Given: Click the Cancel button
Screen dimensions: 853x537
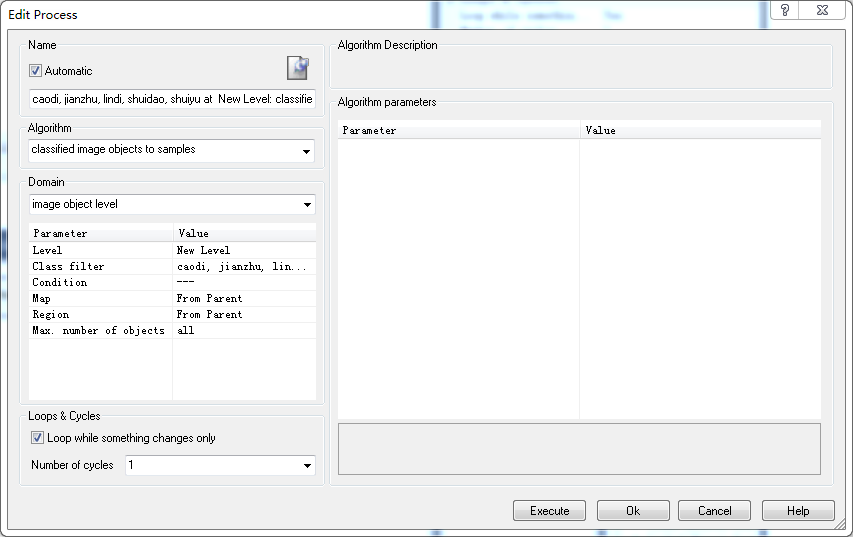Looking at the screenshot, I should [714, 510].
